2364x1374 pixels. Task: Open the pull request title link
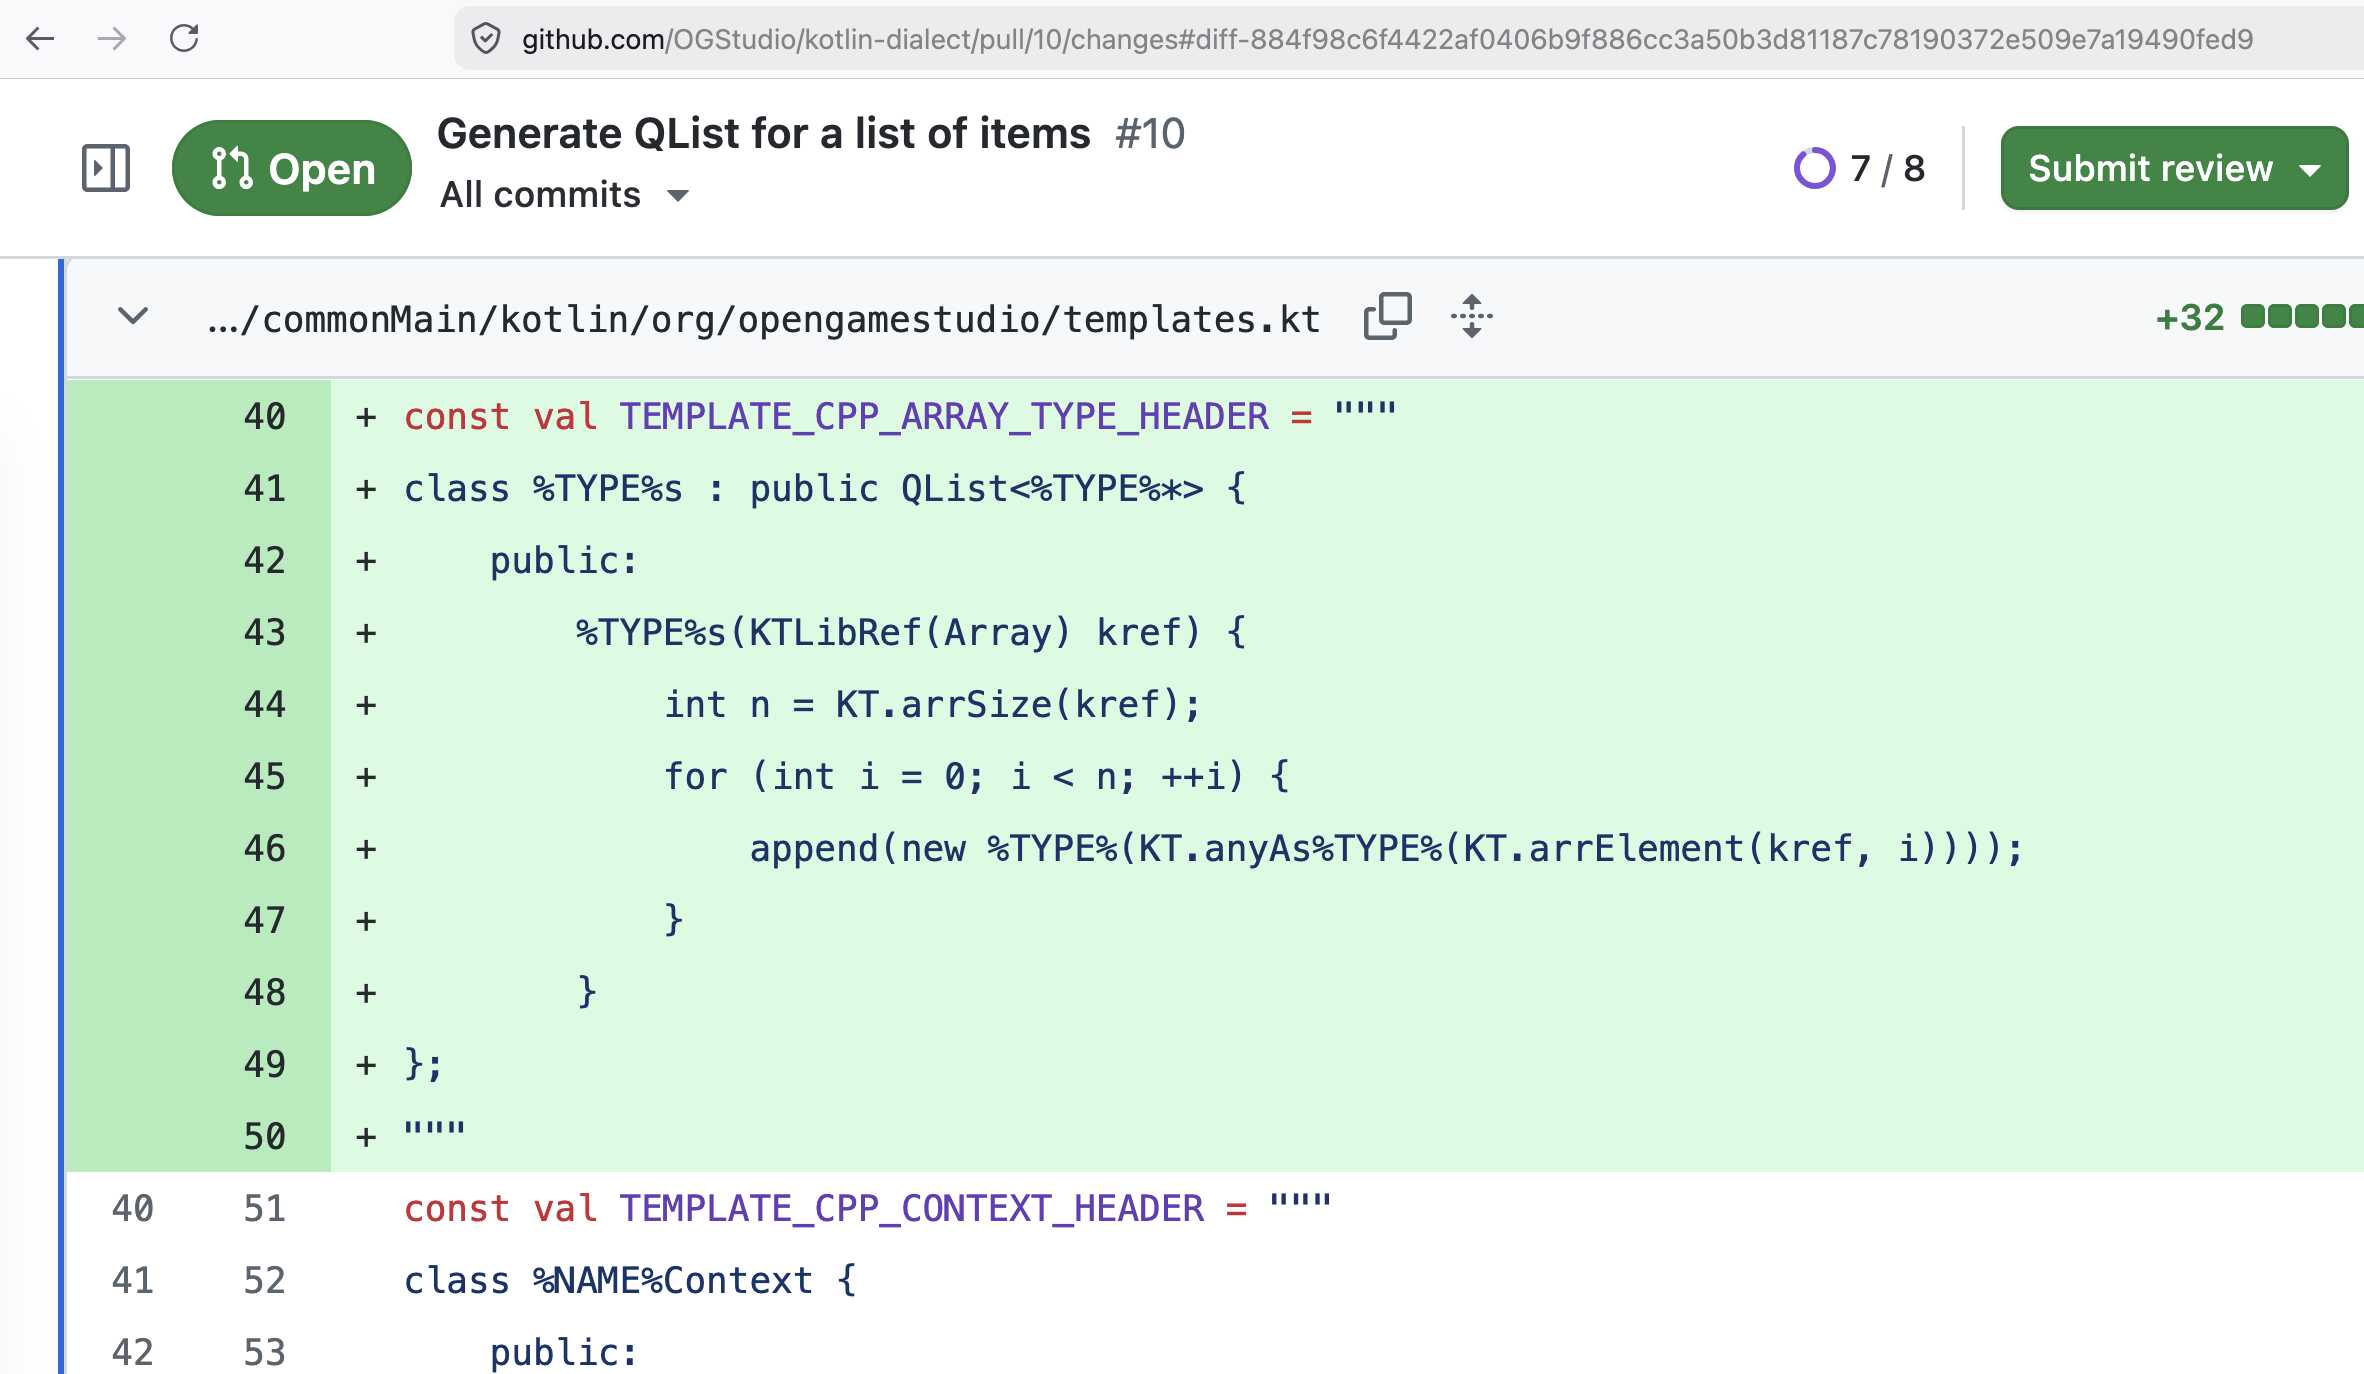pyautogui.click(x=764, y=133)
